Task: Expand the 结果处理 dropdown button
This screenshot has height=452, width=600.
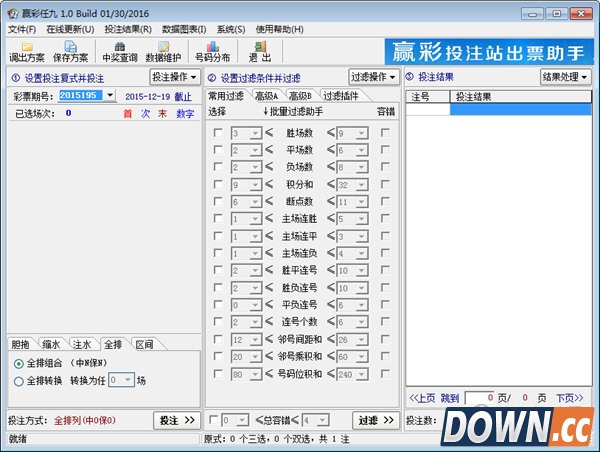Action: coord(565,77)
